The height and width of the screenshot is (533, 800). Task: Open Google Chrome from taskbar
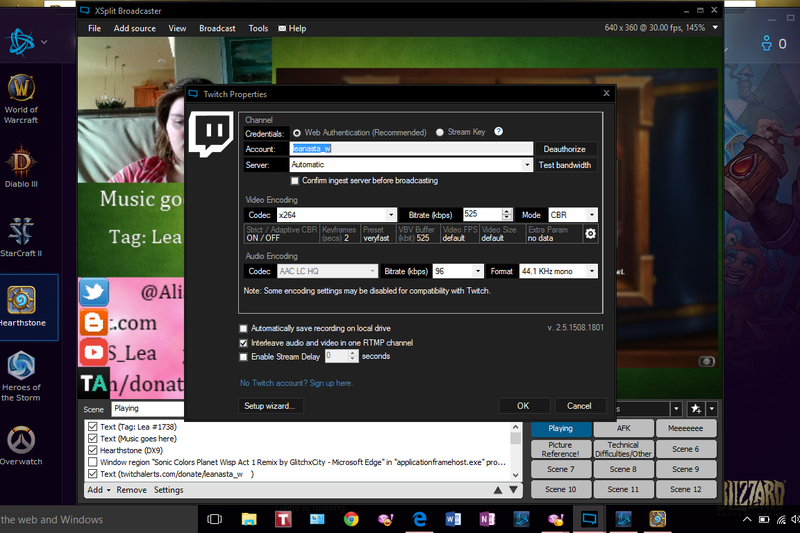point(351,519)
